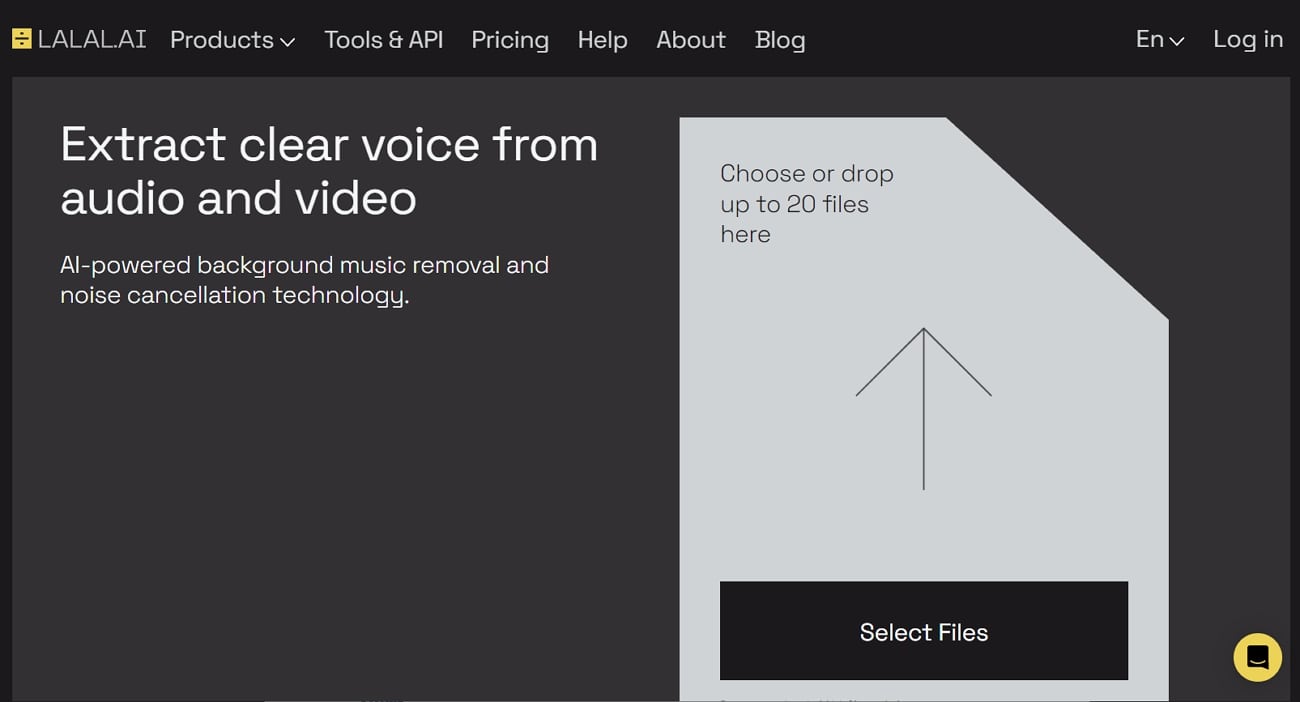Select Pricing in the navigation bar
This screenshot has height=702, width=1300.
[x=510, y=40]
